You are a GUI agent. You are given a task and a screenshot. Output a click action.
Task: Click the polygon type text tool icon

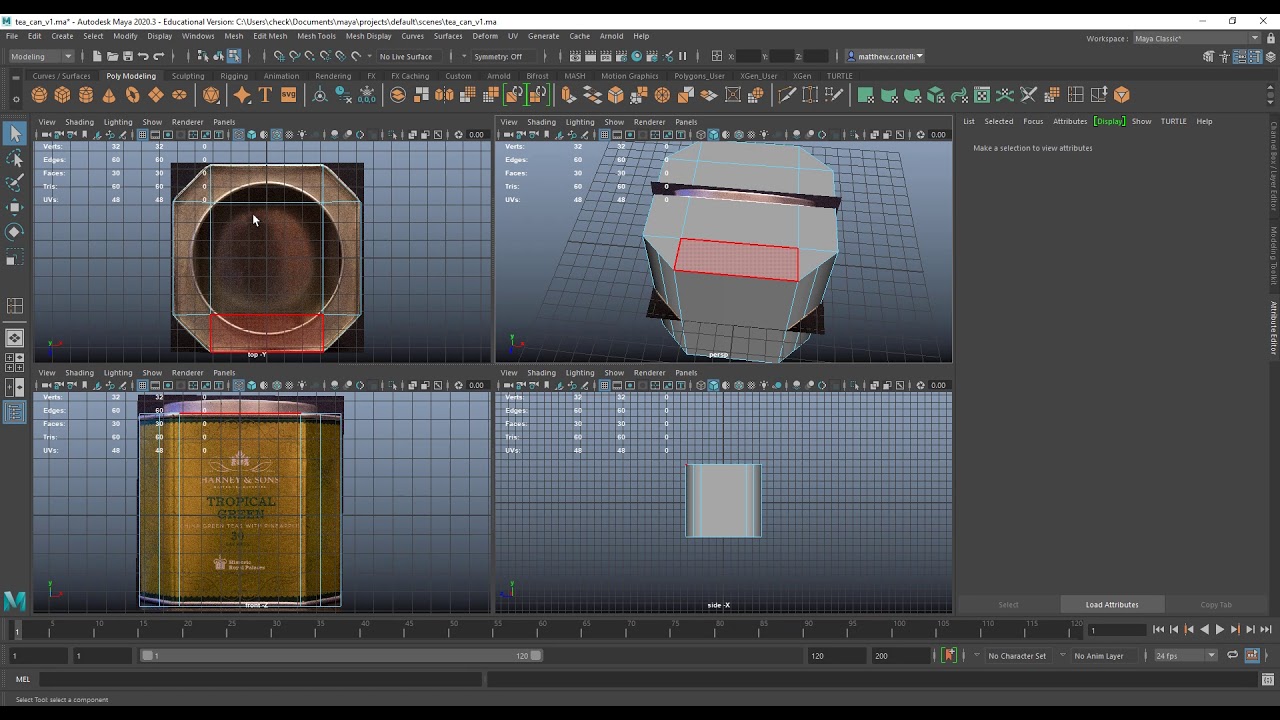(265, 95)
